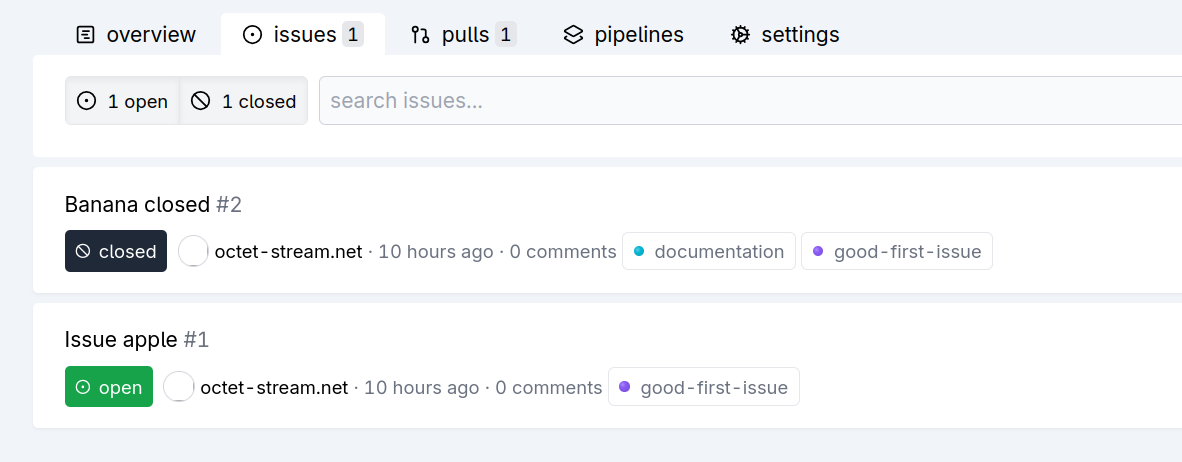Open the Issue apple title
Viewport: 1182px width, 462px height.
pos(121,340)
